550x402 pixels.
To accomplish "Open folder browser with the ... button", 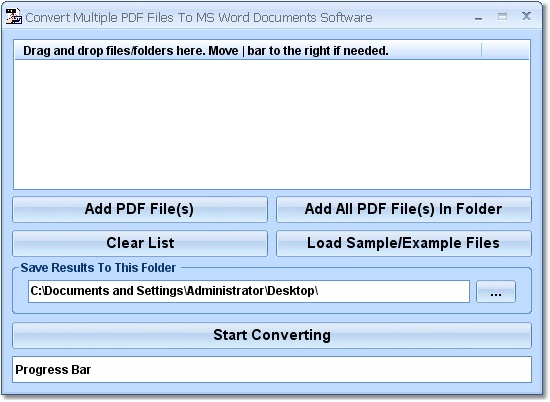I will tap(496, 292).
